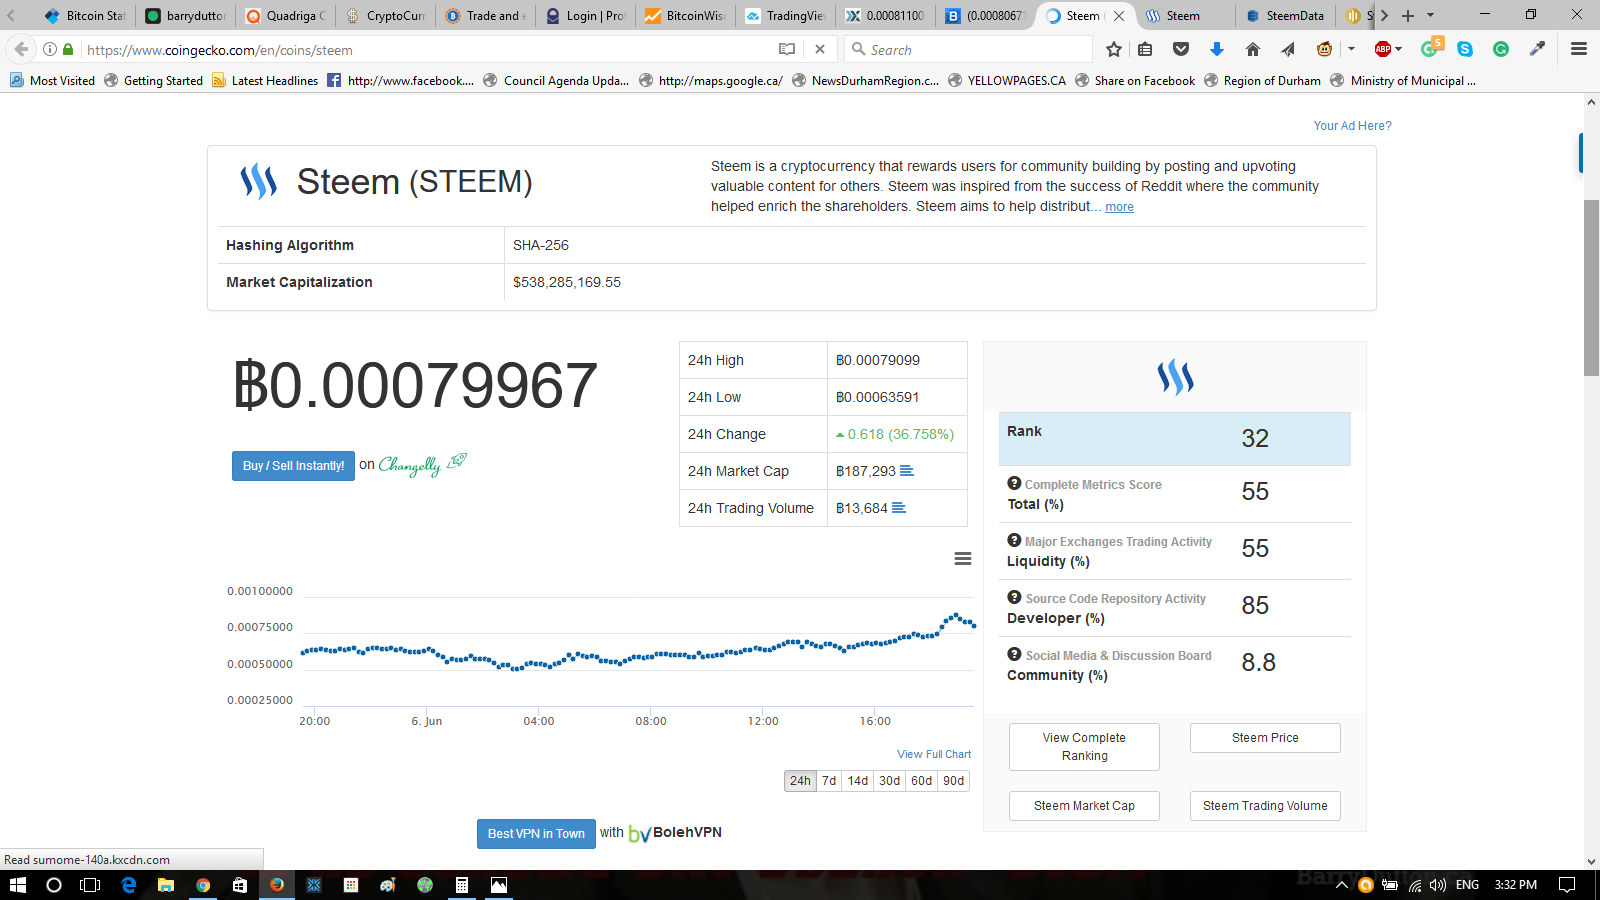Open the Windows Start menu
The width and height of the screenshot is (1600, 900).
click(x=17, y=885)
